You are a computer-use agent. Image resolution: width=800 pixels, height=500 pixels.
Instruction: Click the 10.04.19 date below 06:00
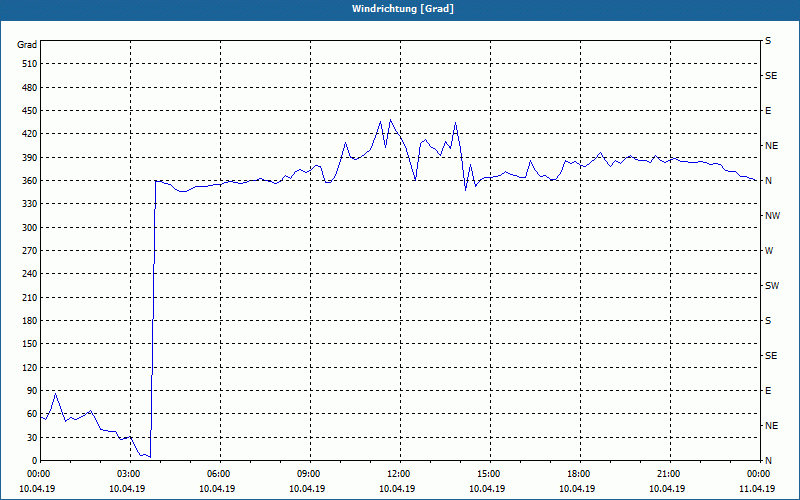(x=217, y=488)
